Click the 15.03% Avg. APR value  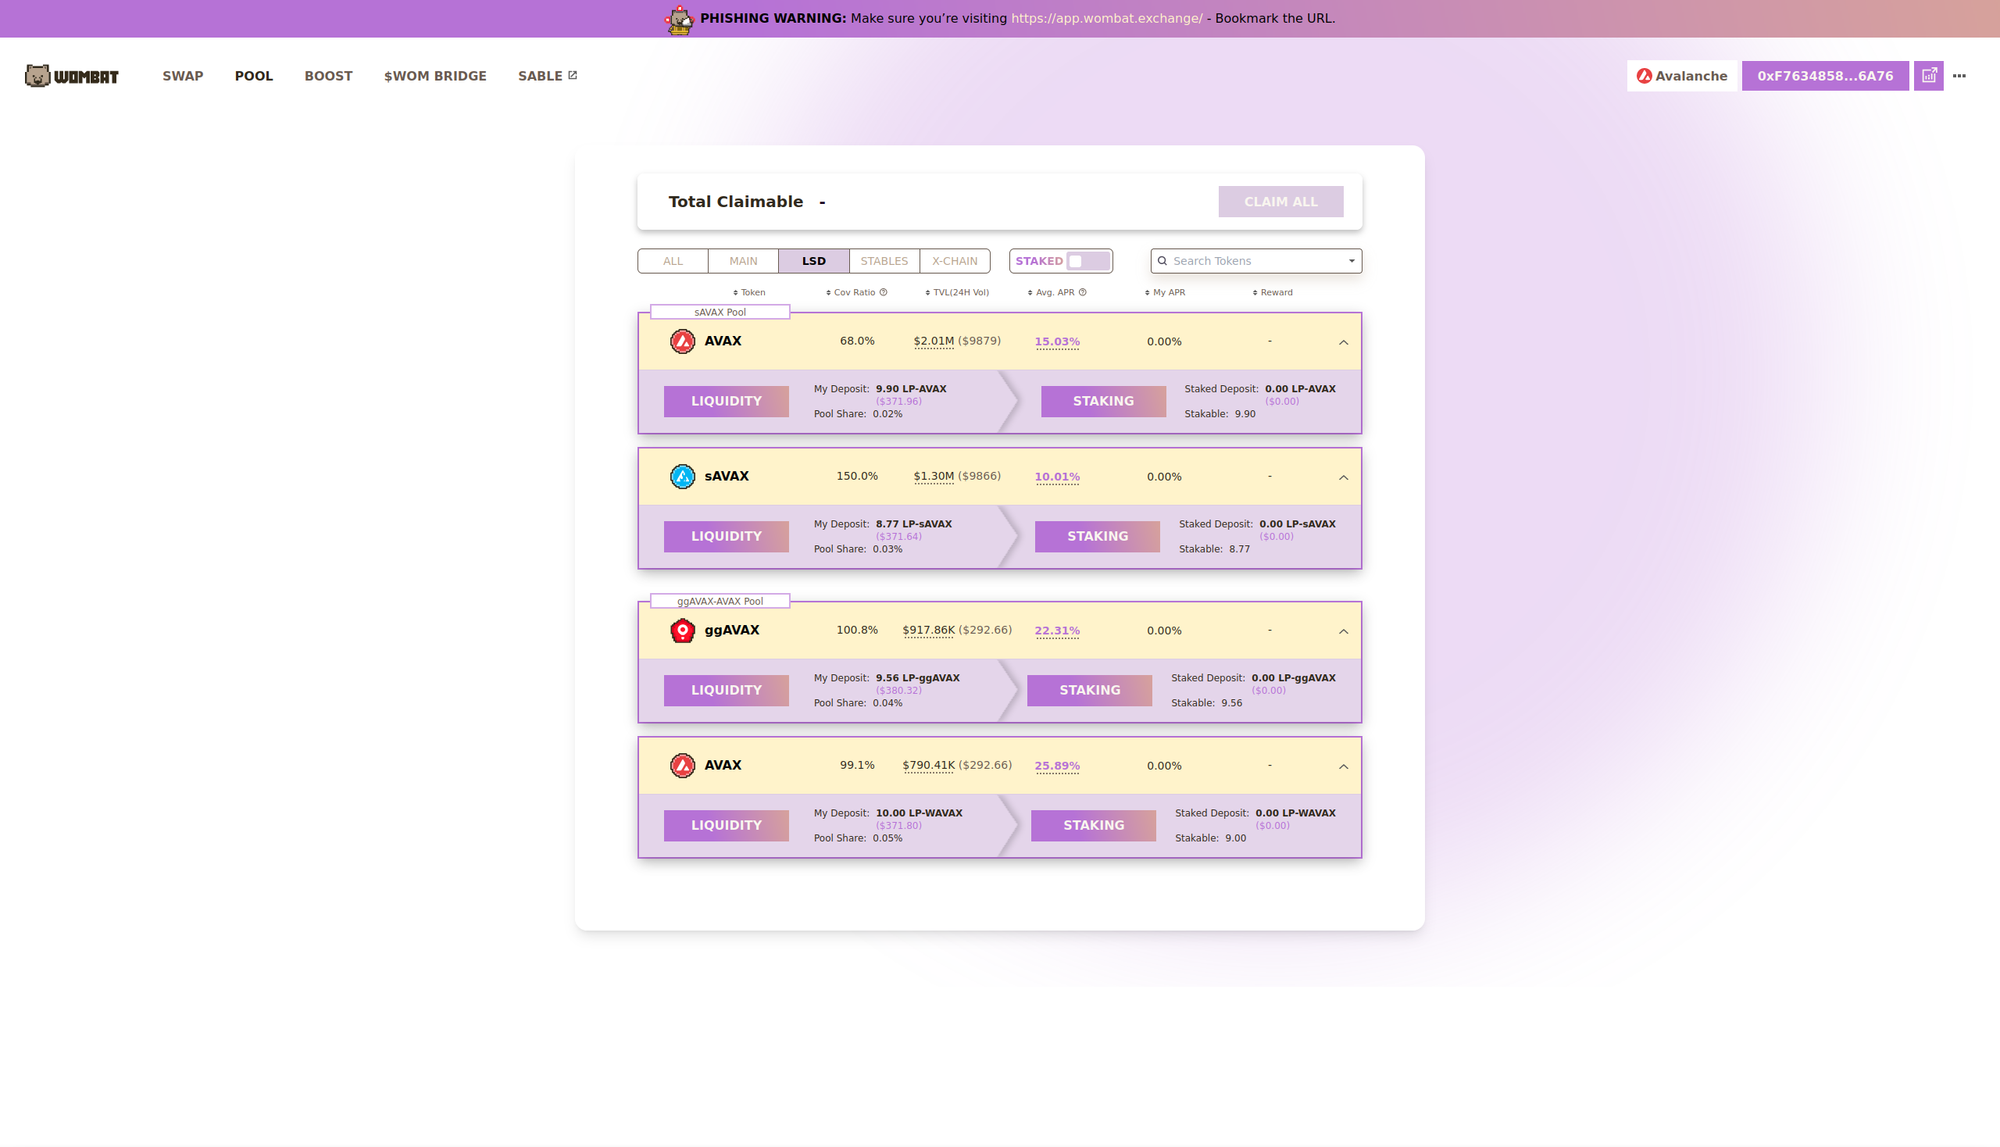coord(1057,342)
